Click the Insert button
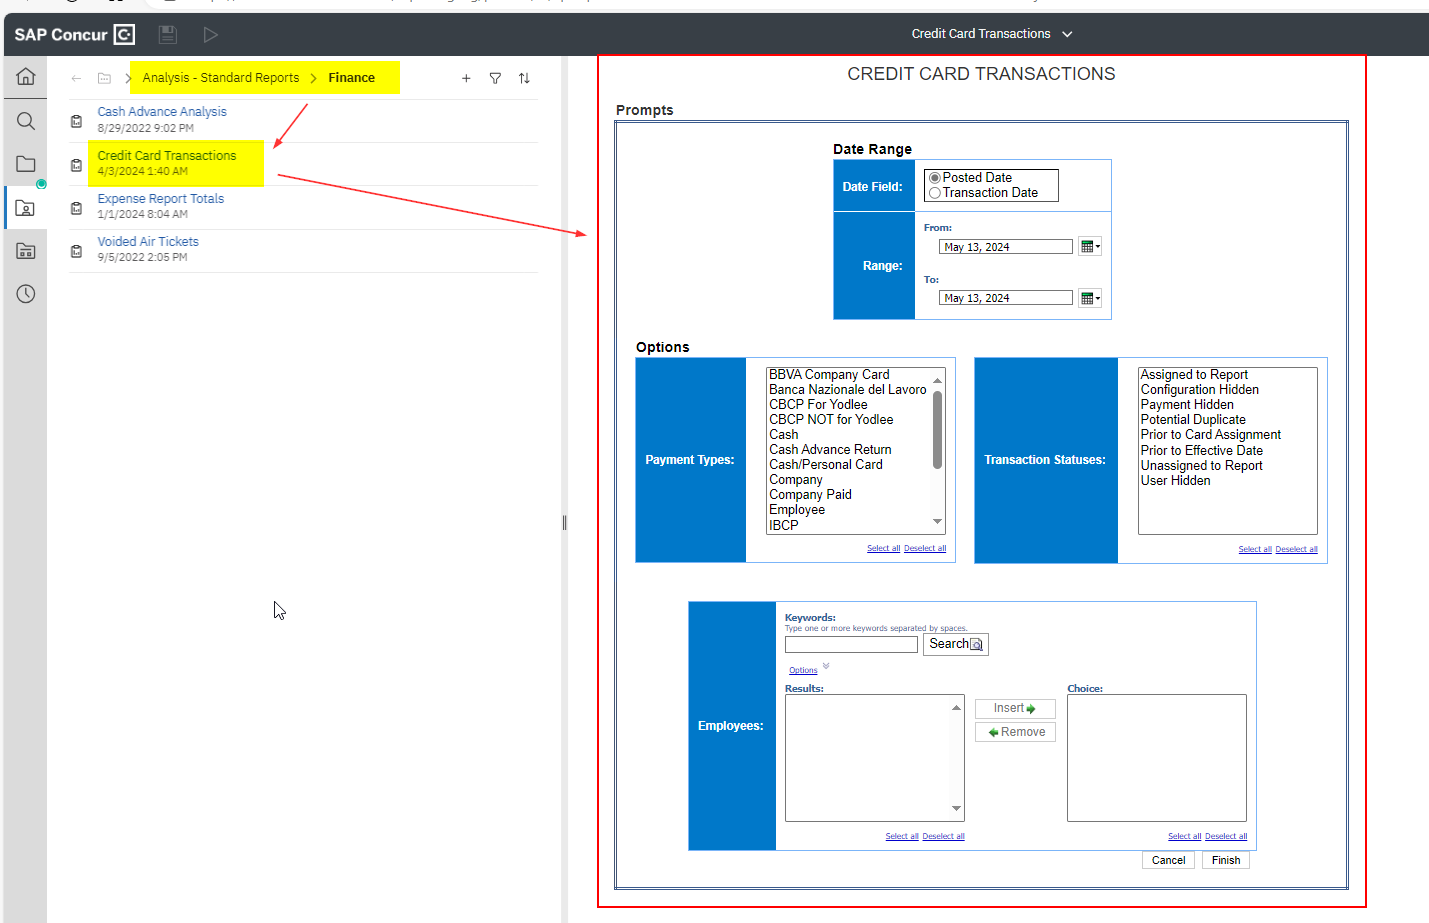This screenshot has width=1429, height=923. click(1015, 708)
